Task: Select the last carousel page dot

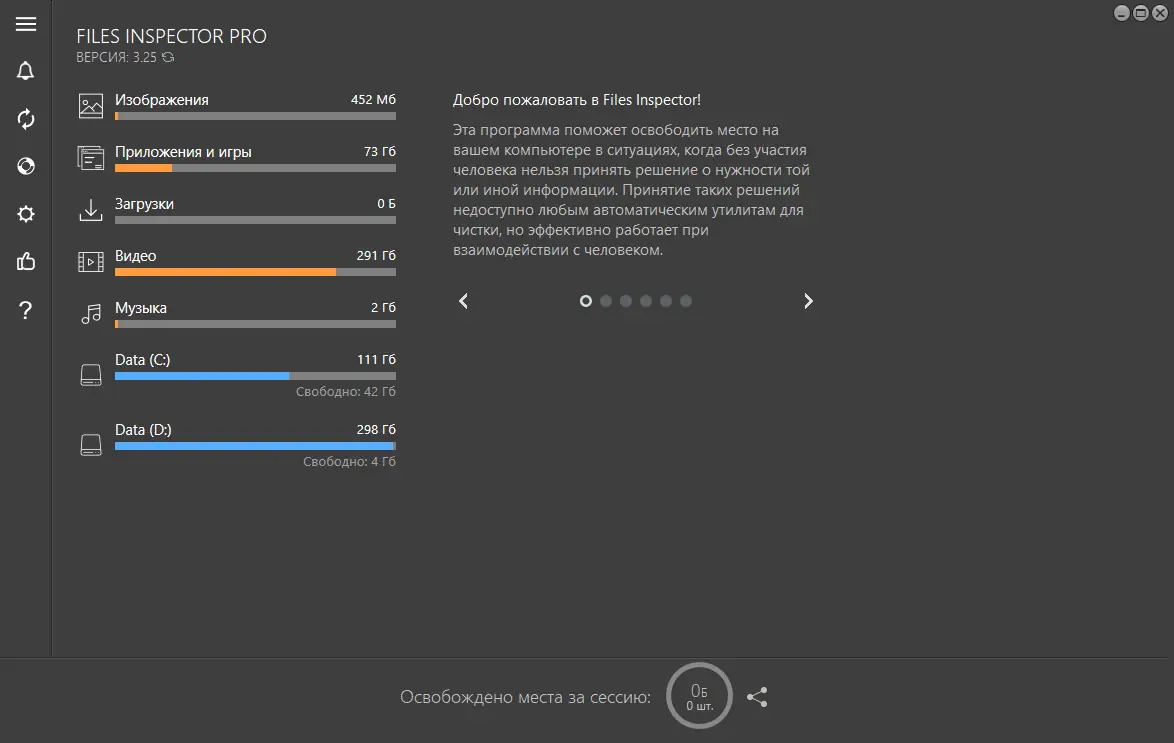Action: (x=686, y=300)
